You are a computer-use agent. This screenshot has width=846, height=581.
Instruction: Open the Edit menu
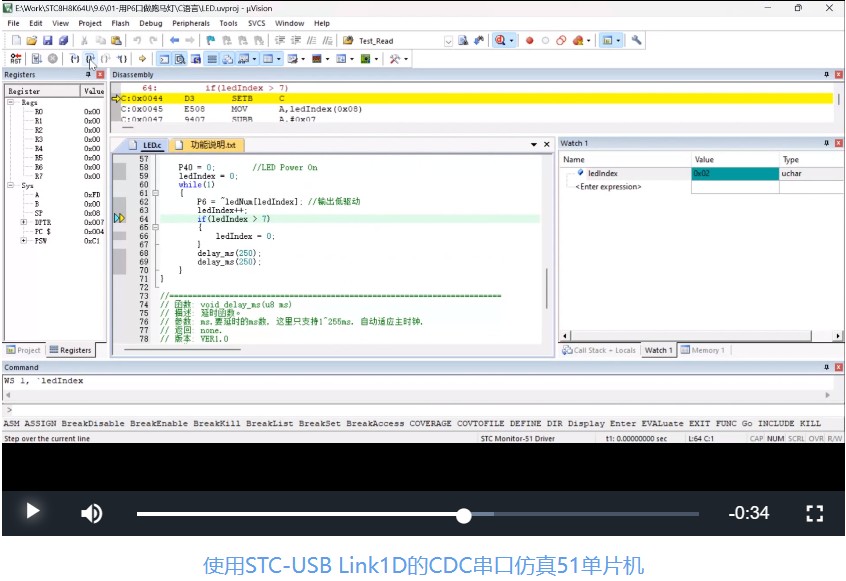pyautogui.click(x=36, y=23)
